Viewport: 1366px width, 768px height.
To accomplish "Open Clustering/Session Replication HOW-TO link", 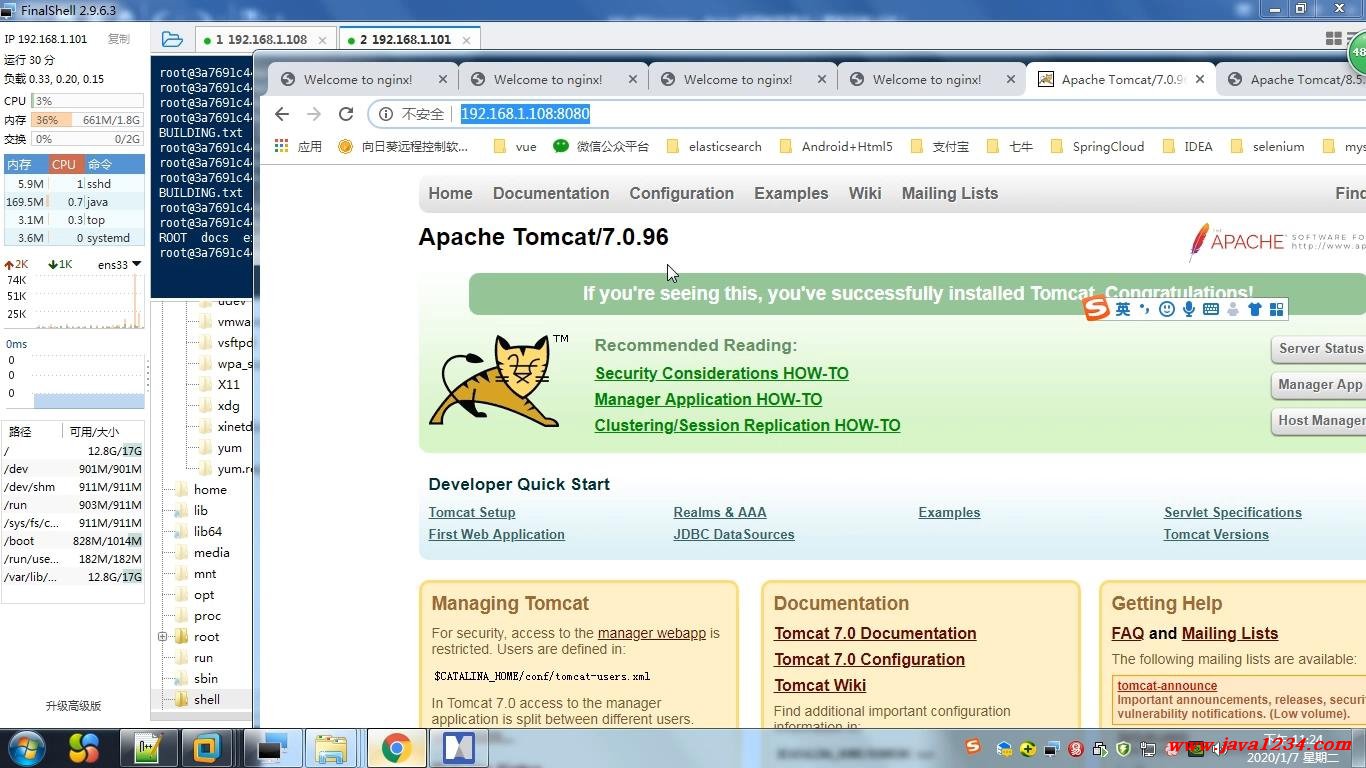I will [x=747, y=425].
